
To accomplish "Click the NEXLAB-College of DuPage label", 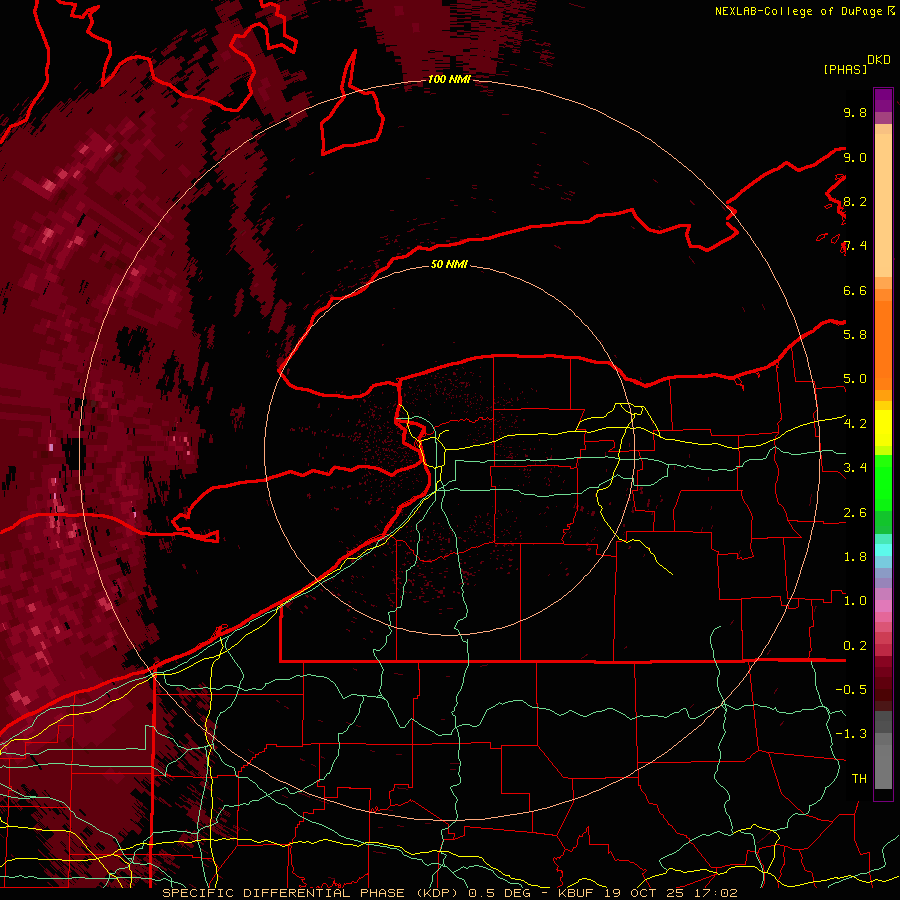I will pyautogui.click(x=798, y=11).
